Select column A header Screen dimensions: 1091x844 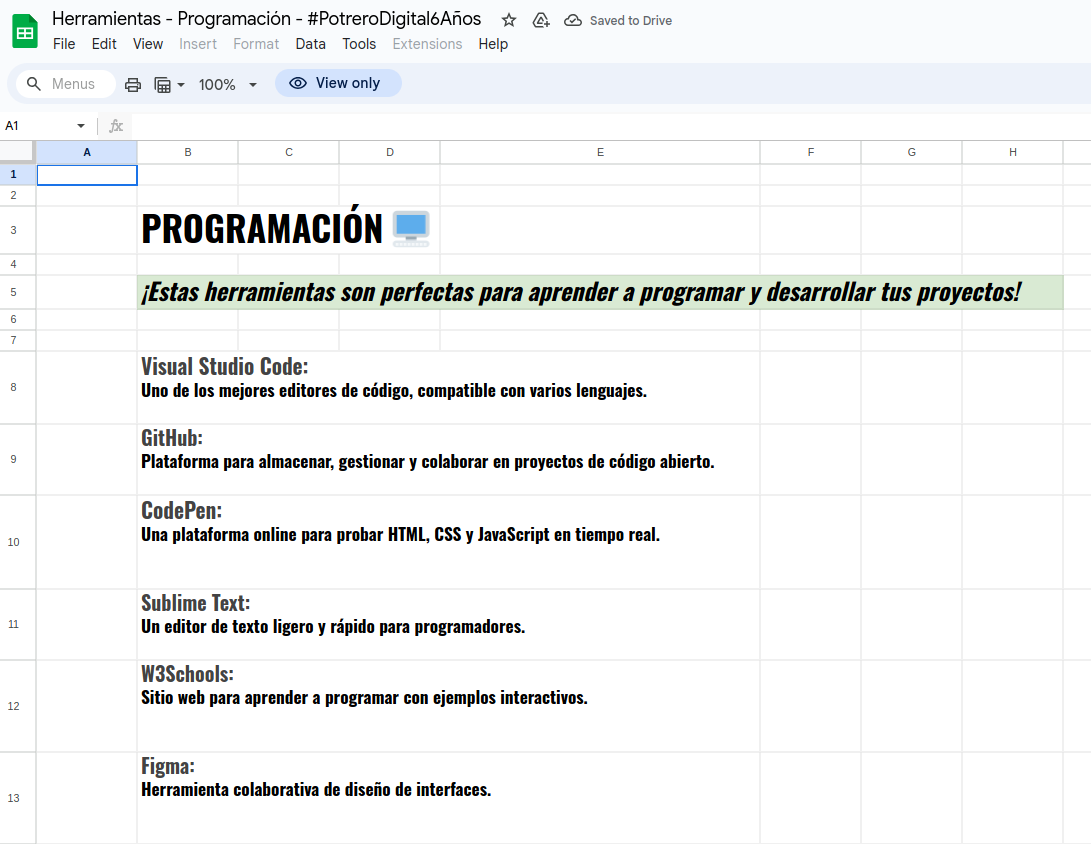[x=87, y=152]
